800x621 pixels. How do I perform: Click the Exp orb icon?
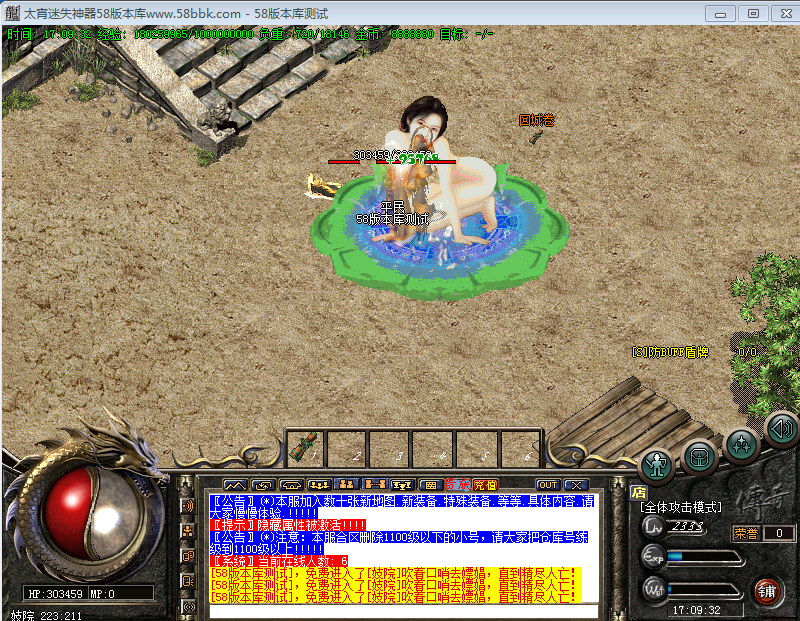tap(654, 557)
